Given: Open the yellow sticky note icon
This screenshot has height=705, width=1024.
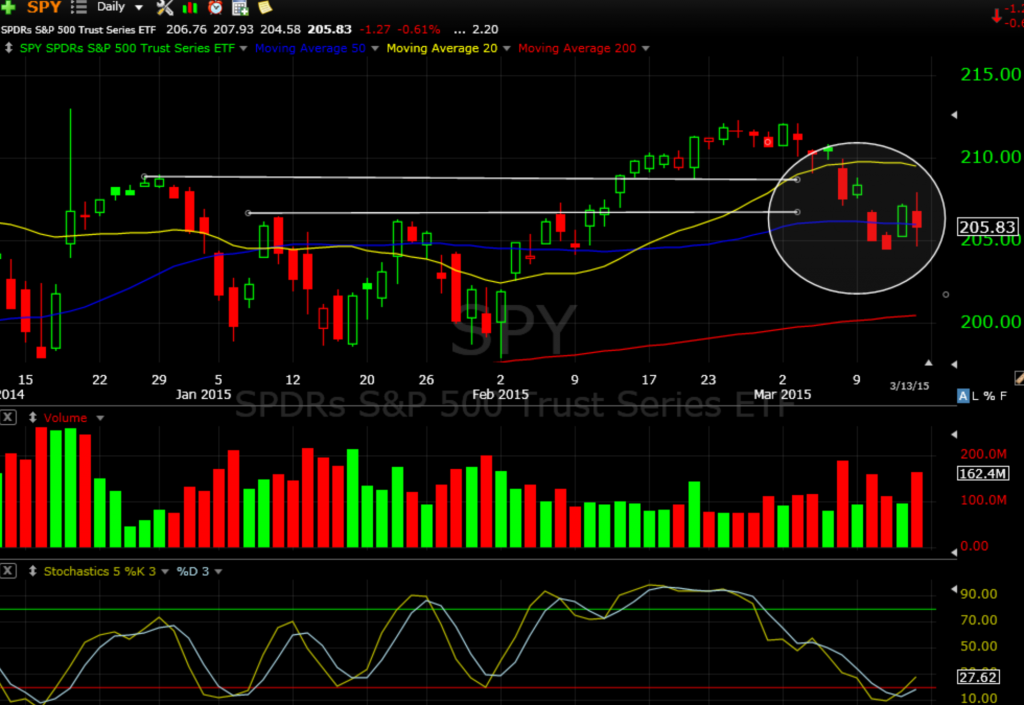Looking at the screenshot, I should tap(265, 7).
